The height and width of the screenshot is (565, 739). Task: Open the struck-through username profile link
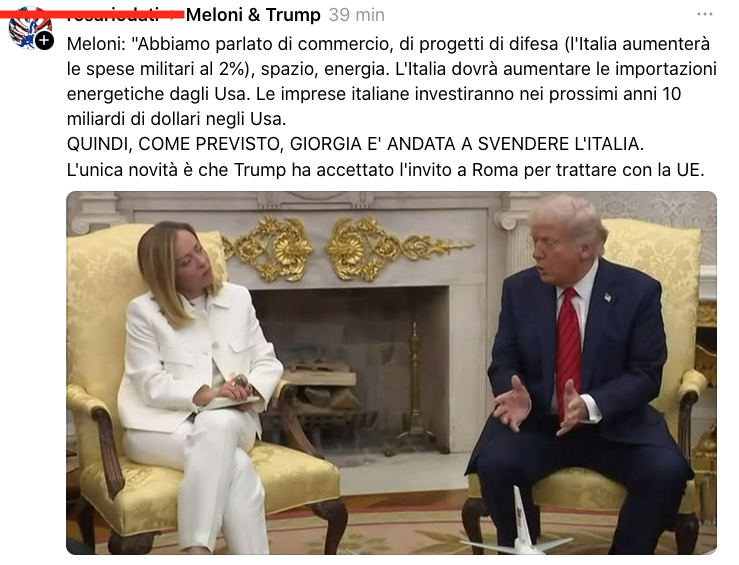coord(113,15)
